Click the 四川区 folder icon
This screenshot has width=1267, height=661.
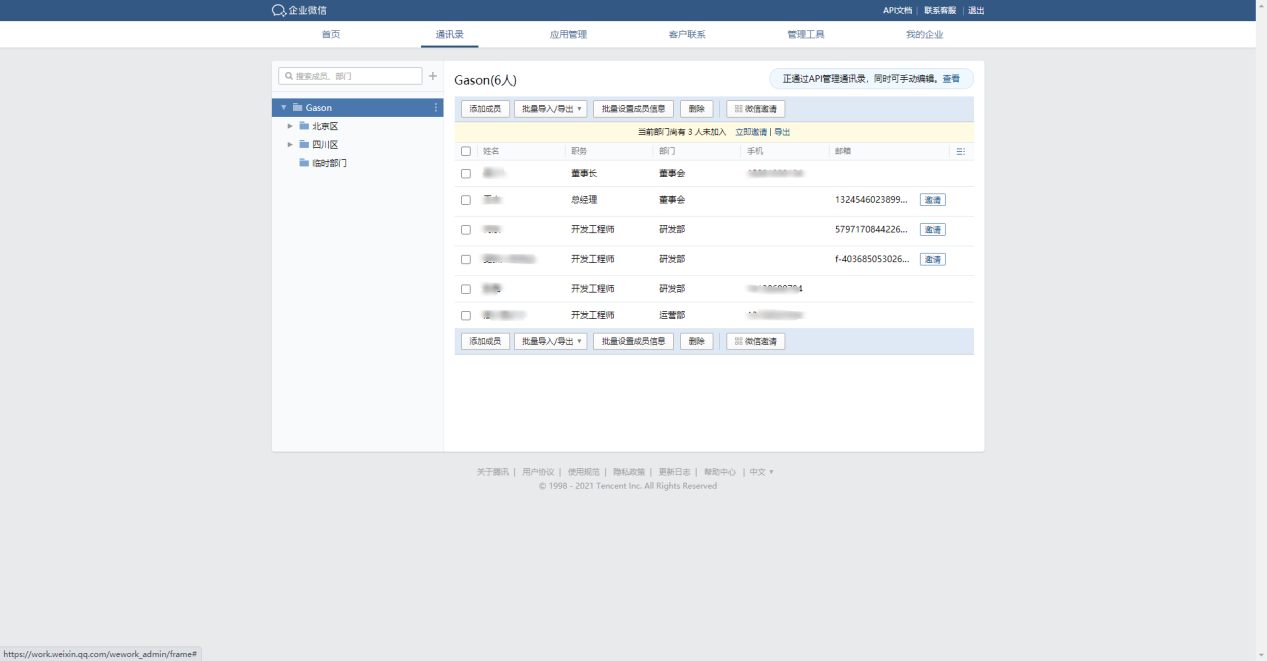[x=304, y=144]
